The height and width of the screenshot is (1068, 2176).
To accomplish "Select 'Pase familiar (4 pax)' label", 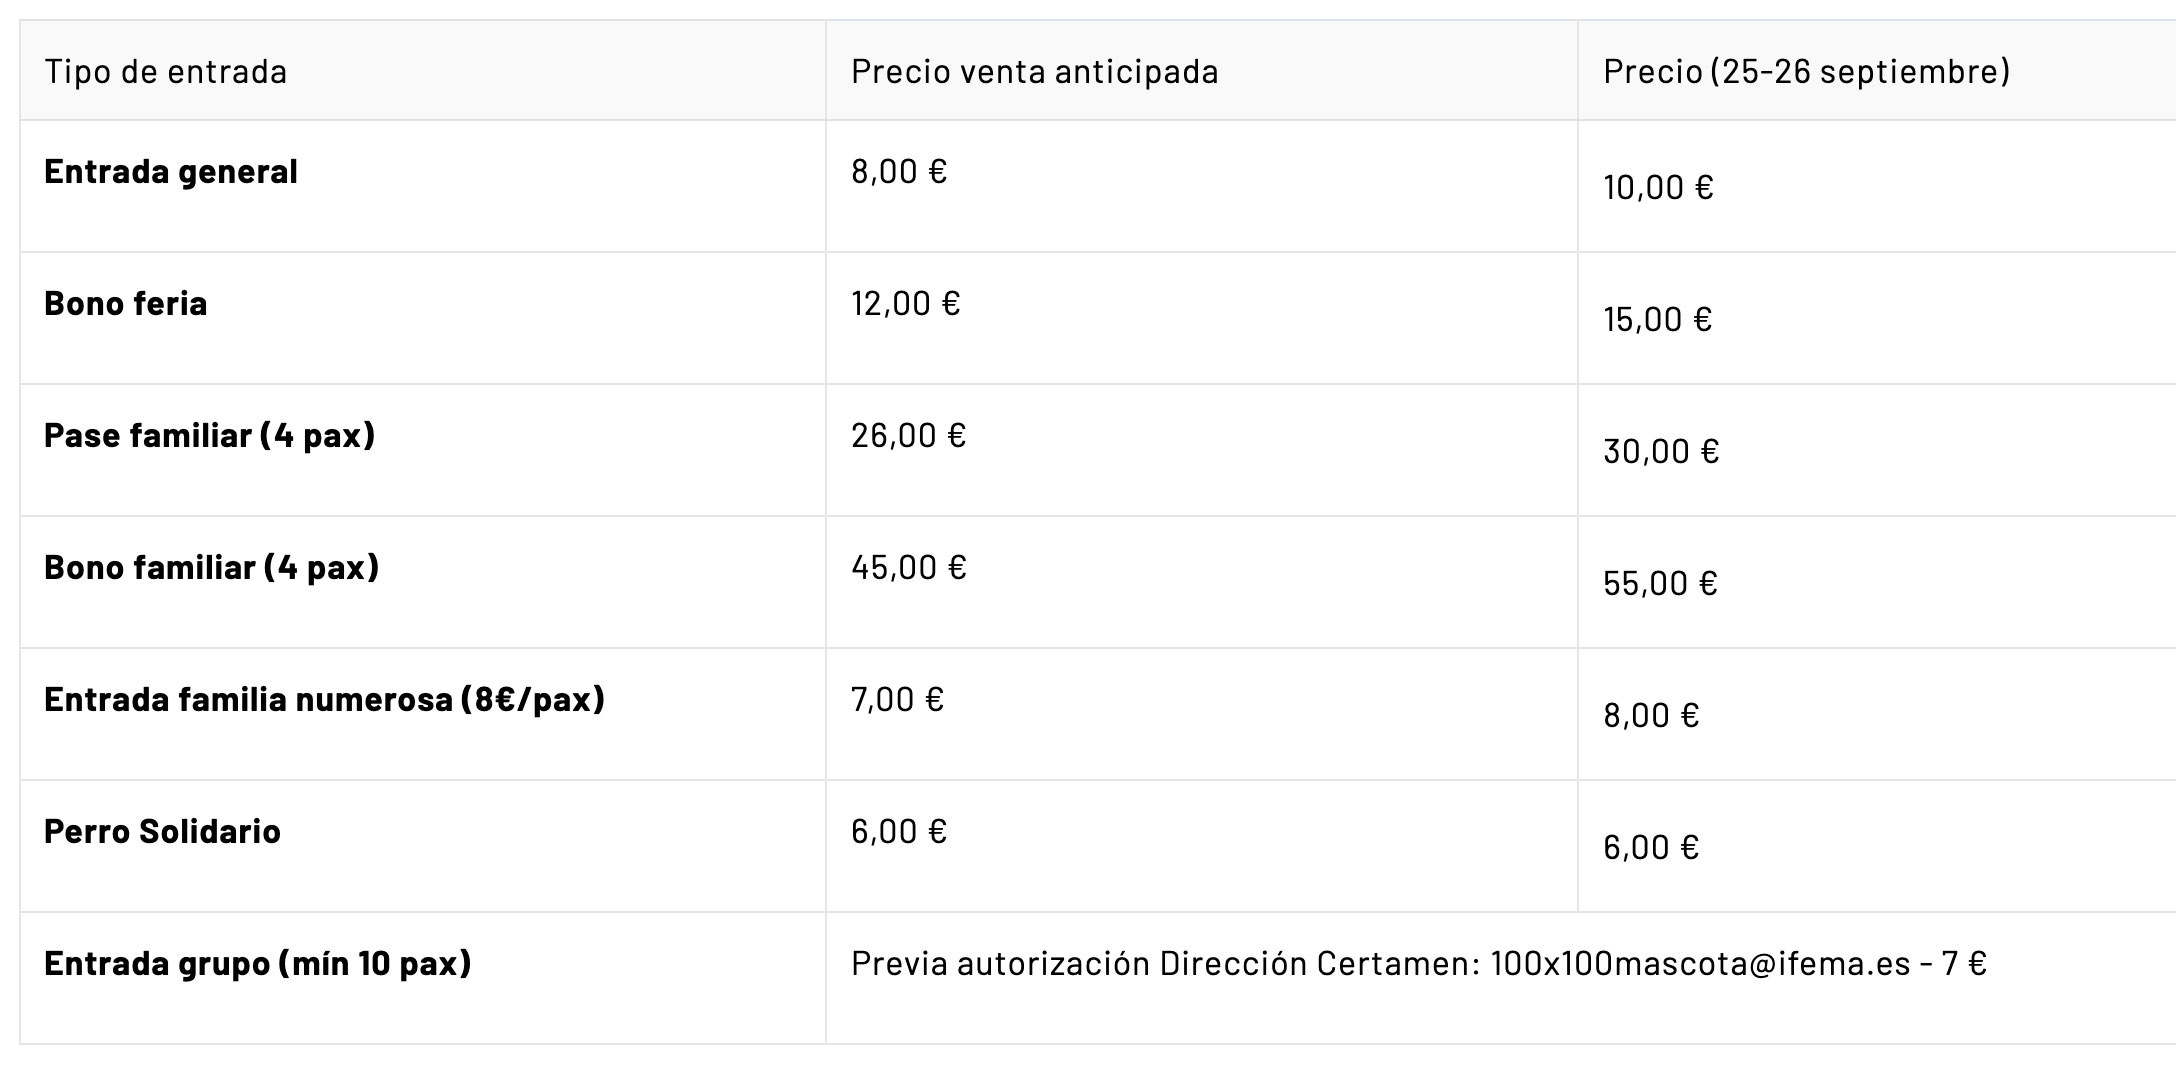I will (209, 436).
